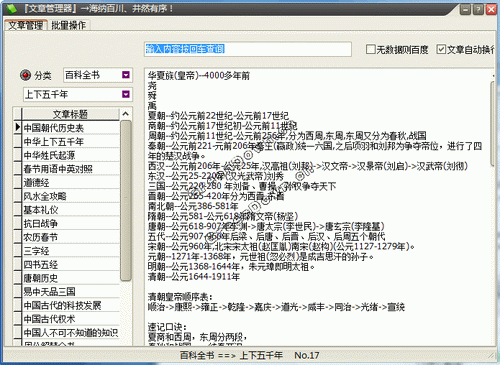The width and height of the screenshot is (500, 365).
Task: Select article 基本礼仪
Action: pos(70,210)
